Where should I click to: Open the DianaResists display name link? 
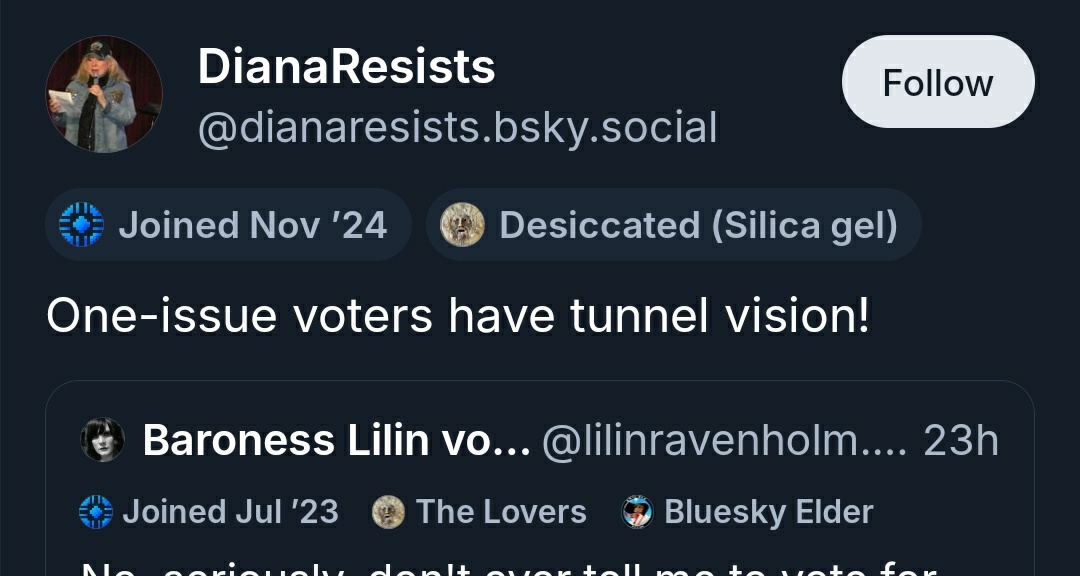pos(346,67)
